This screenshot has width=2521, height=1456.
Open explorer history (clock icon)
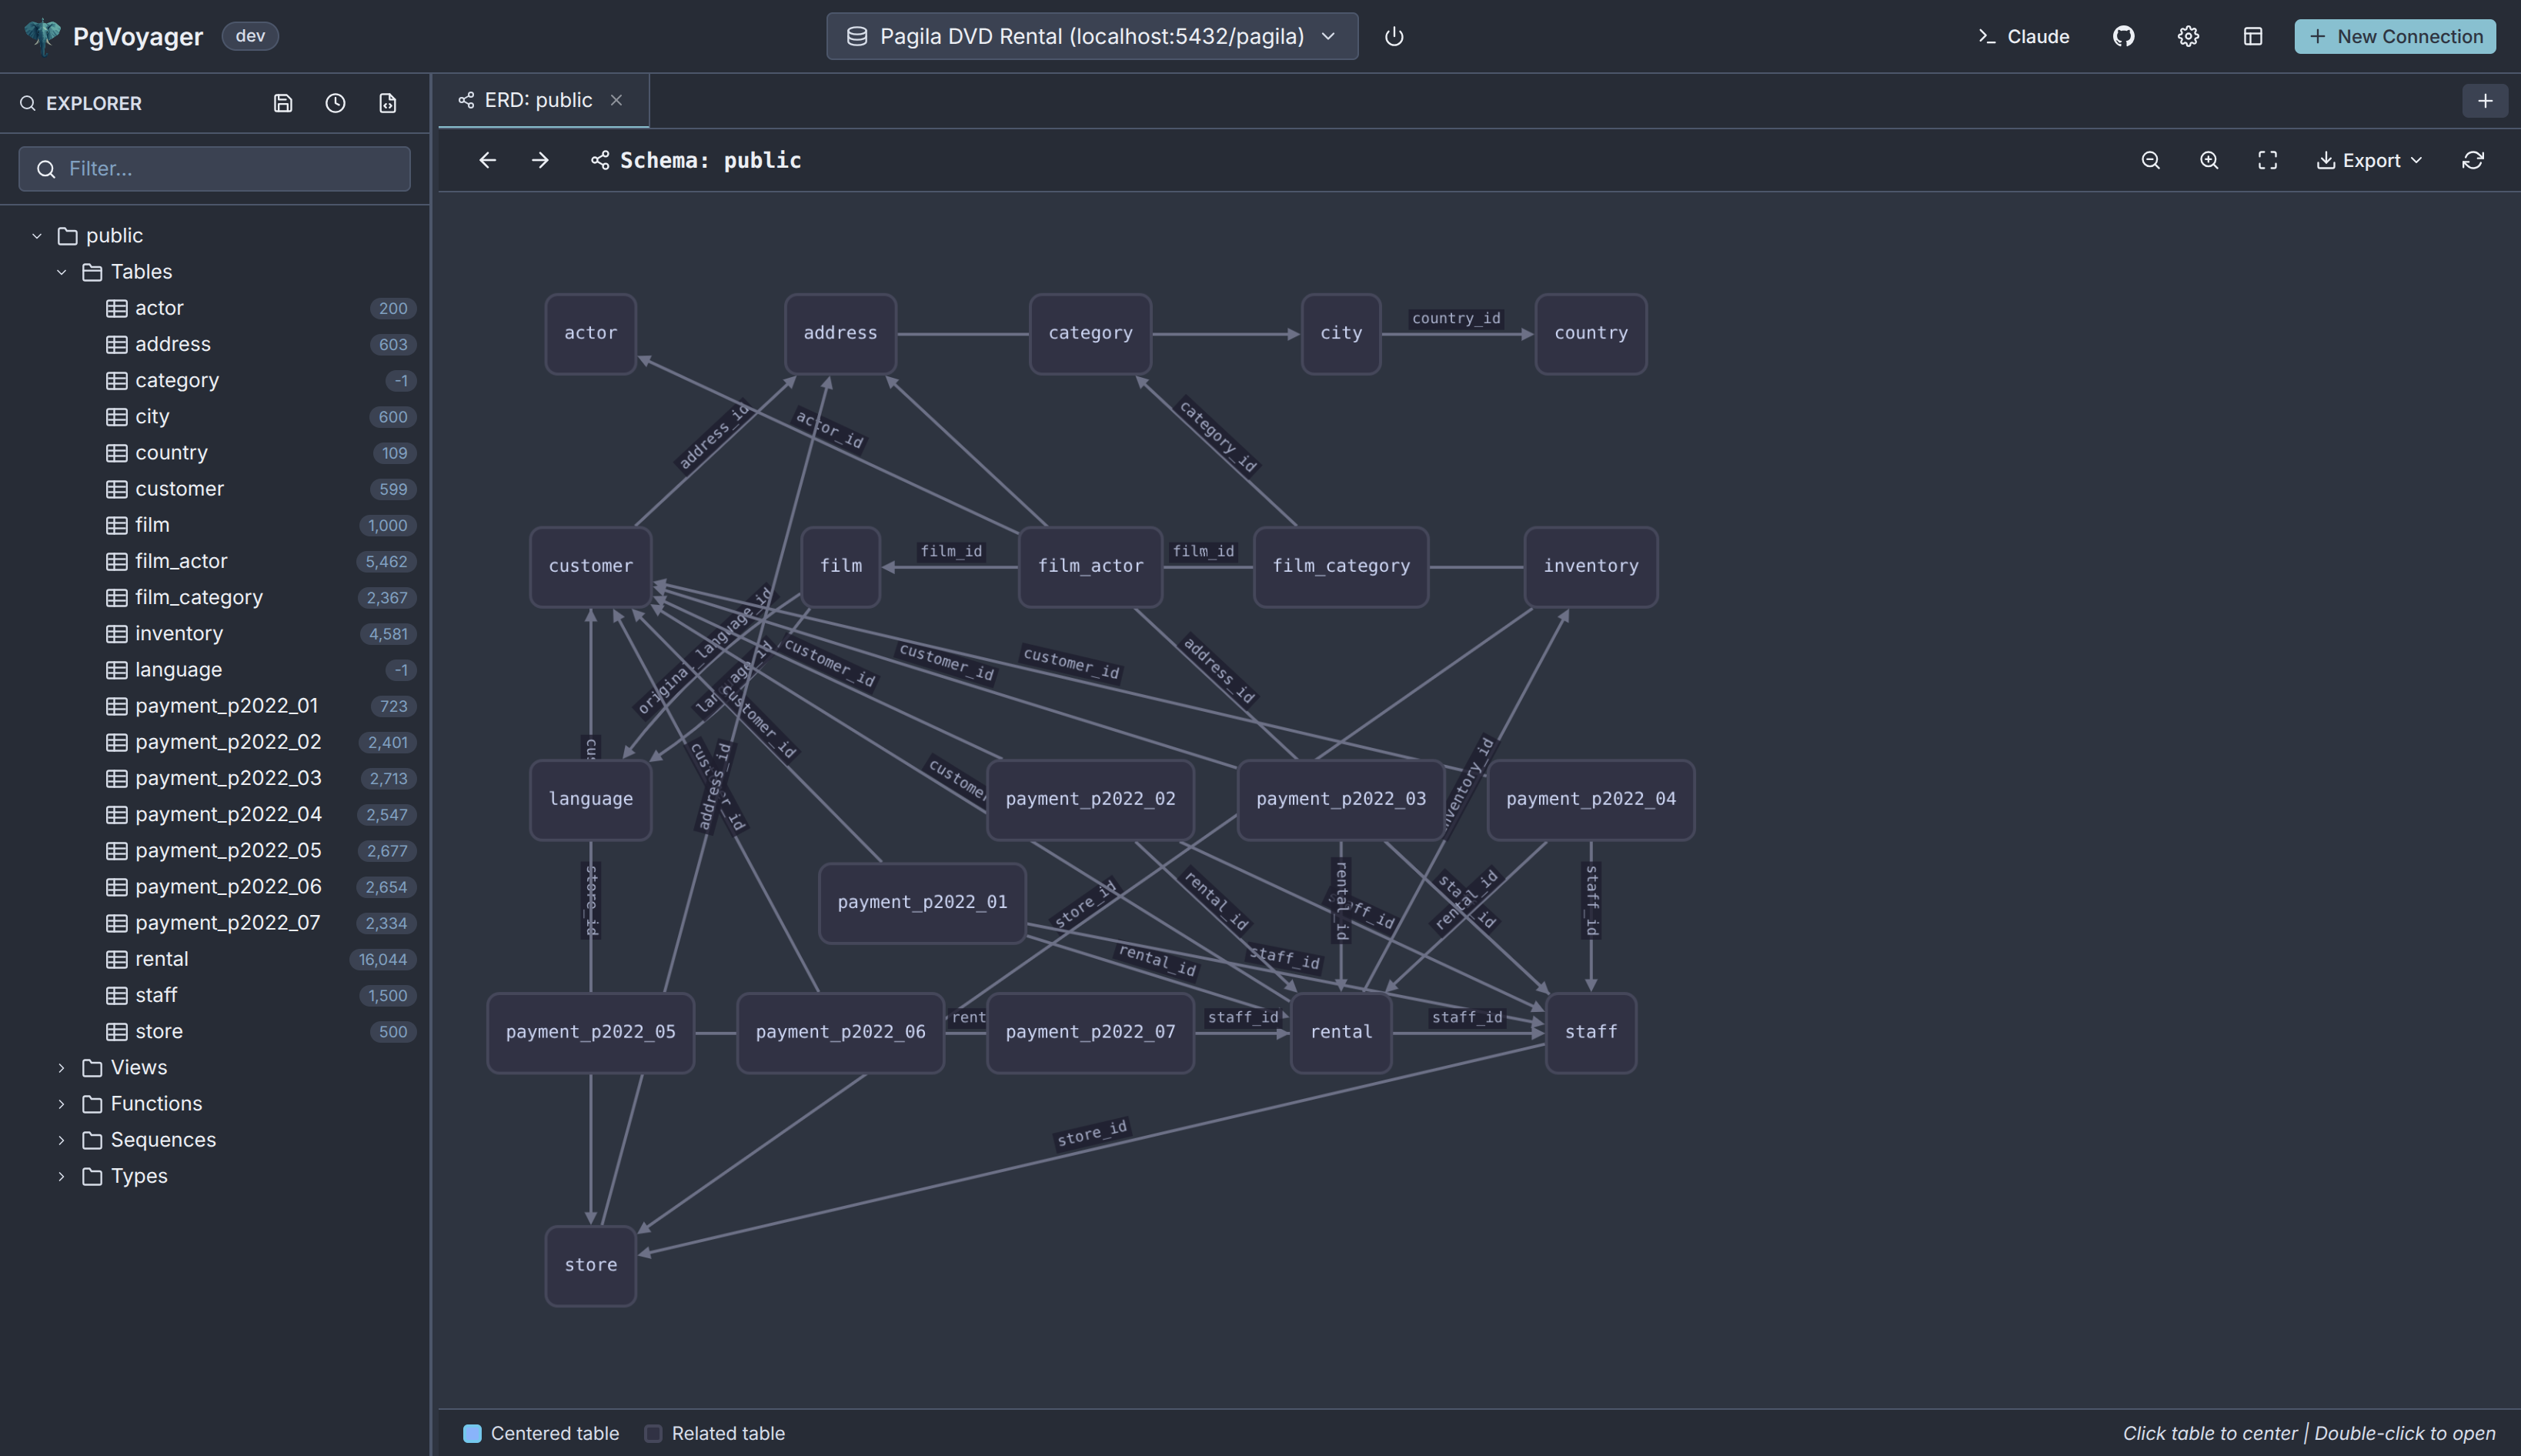[x=335, y=103]
